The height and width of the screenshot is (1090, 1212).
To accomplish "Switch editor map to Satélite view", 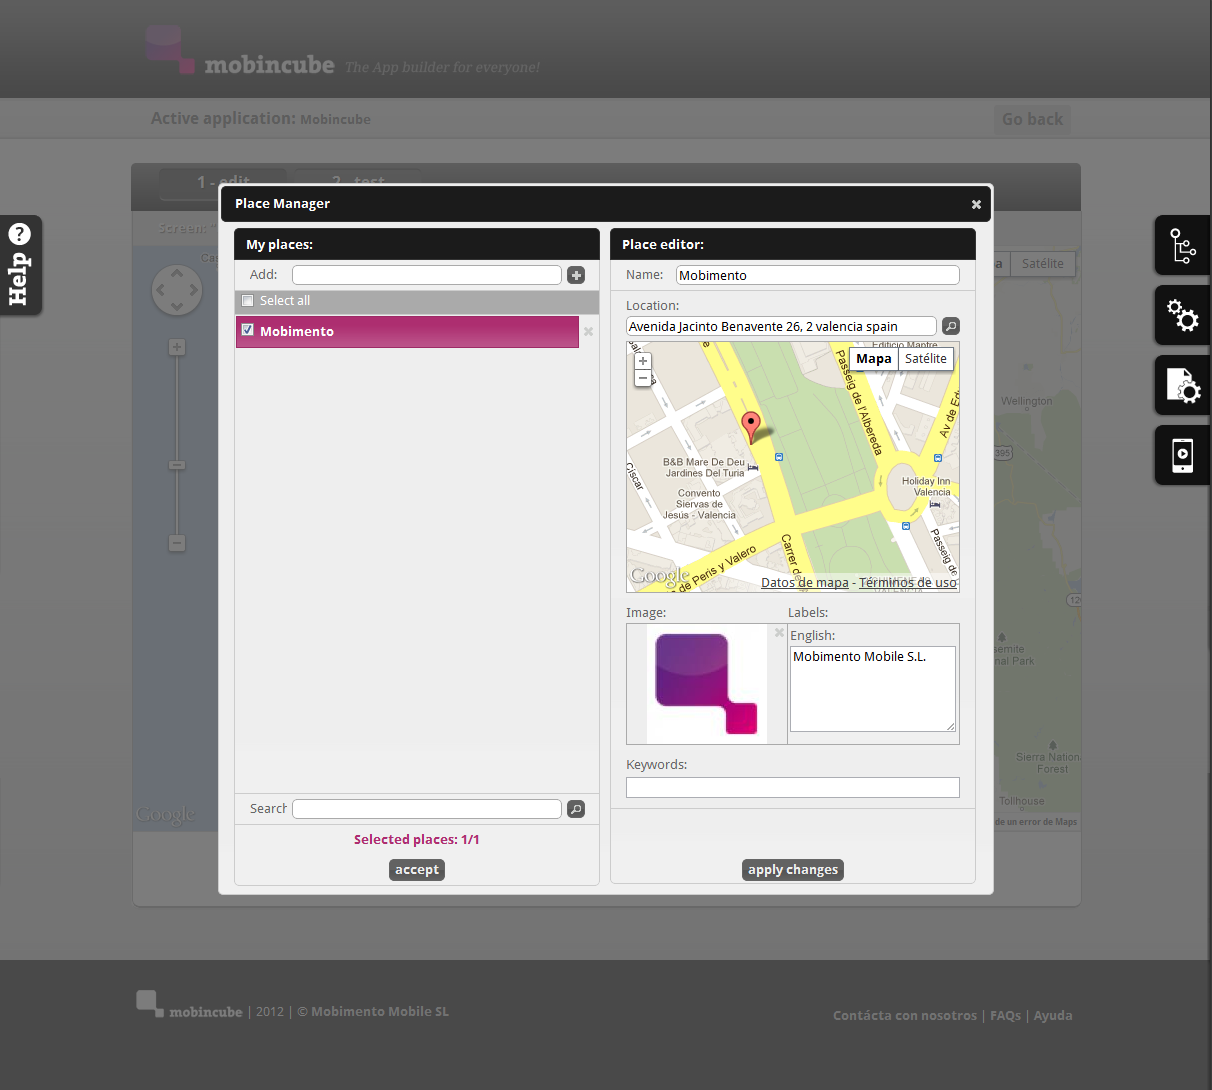I will click(x=926, y=359).
